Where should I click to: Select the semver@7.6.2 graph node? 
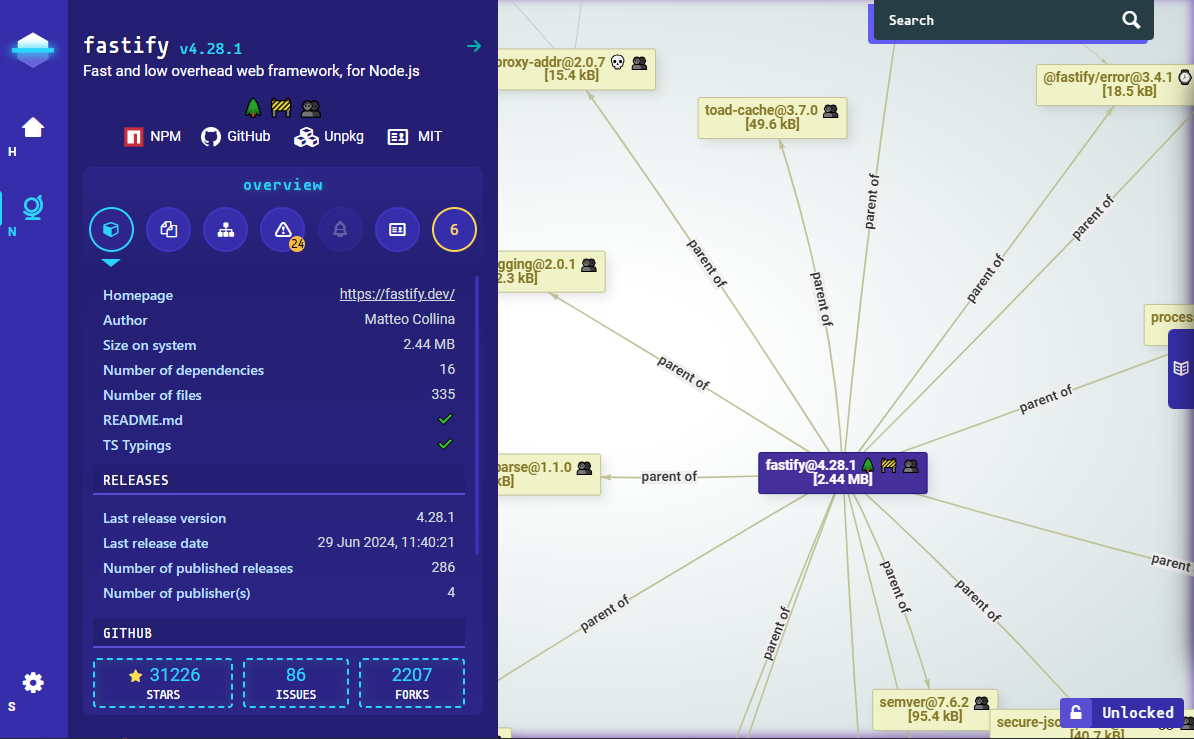[935, 709]
